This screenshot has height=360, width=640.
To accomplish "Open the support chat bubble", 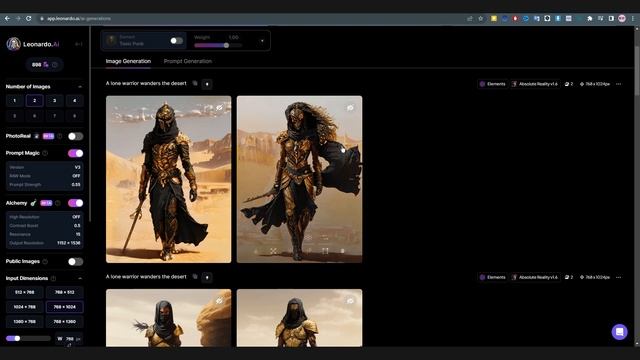I will [x=619, y=331].
